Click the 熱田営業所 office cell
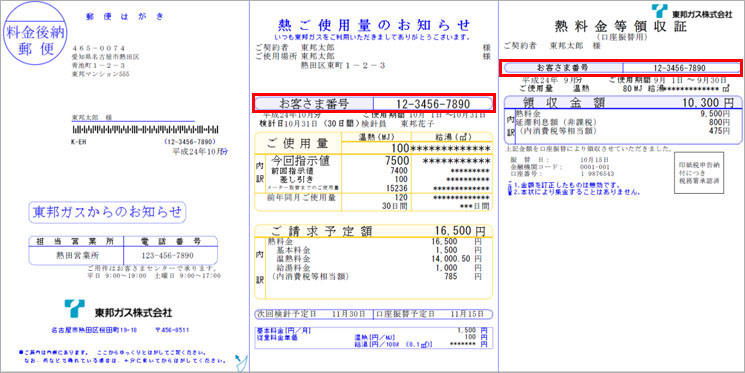Screen dimensions: 745x373 tap(76, 255)
